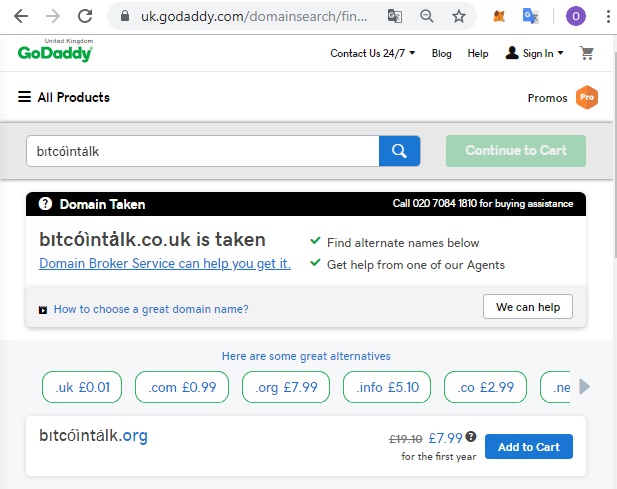Select the .info £5.10 alternative
Viewport: 617px width, 489px height.
click(387, 387)
